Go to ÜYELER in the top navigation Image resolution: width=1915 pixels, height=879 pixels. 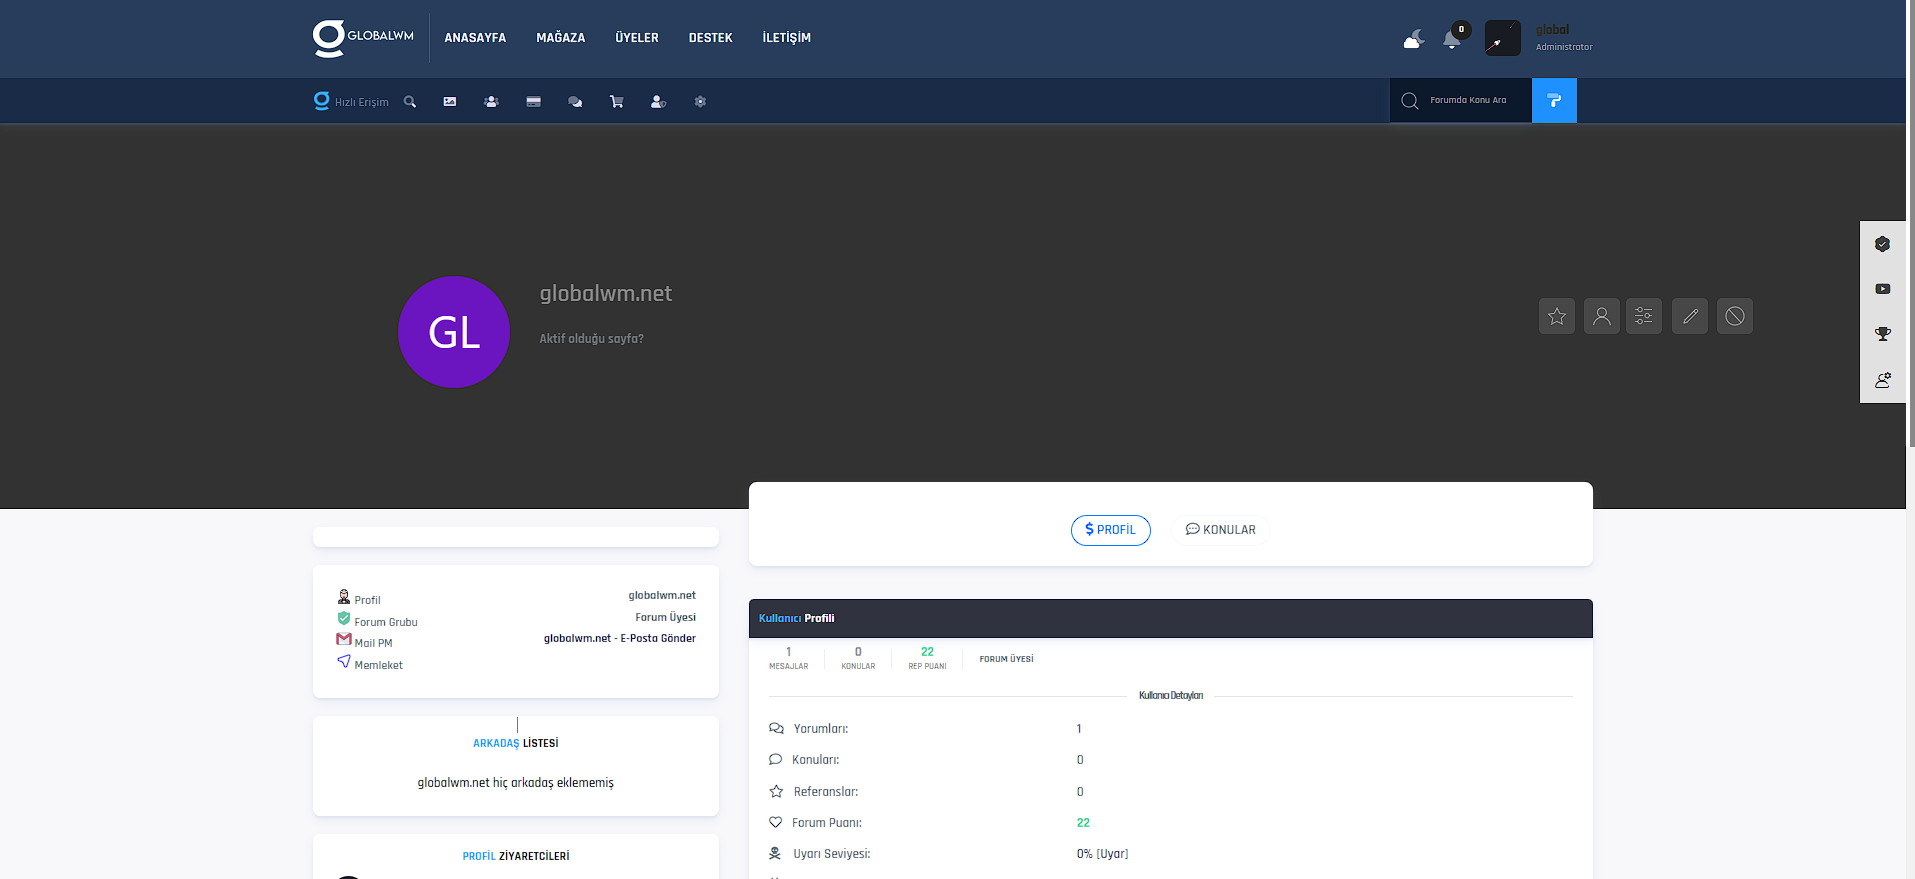(636, 38)
